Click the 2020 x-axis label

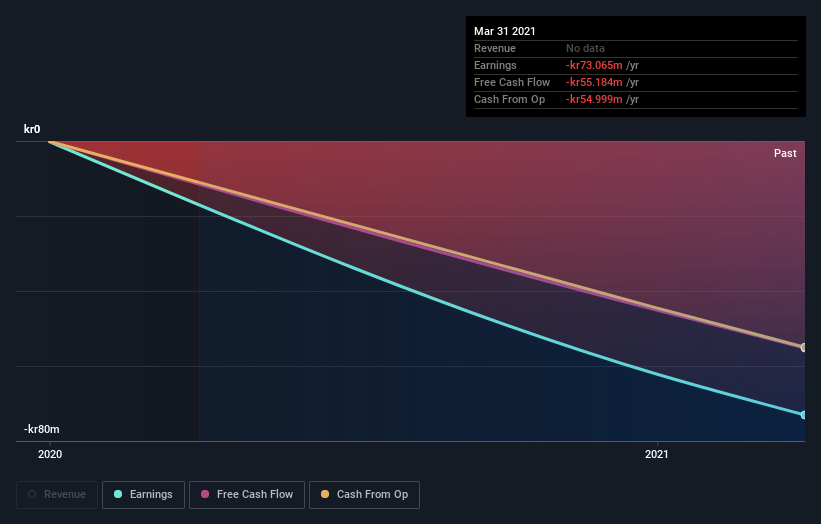click(50, 454)
